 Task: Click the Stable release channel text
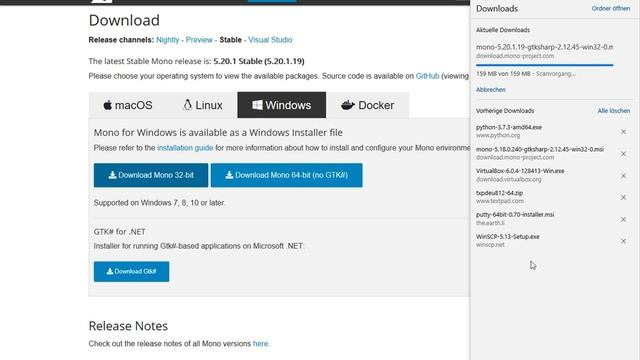[x=231, y=40]
